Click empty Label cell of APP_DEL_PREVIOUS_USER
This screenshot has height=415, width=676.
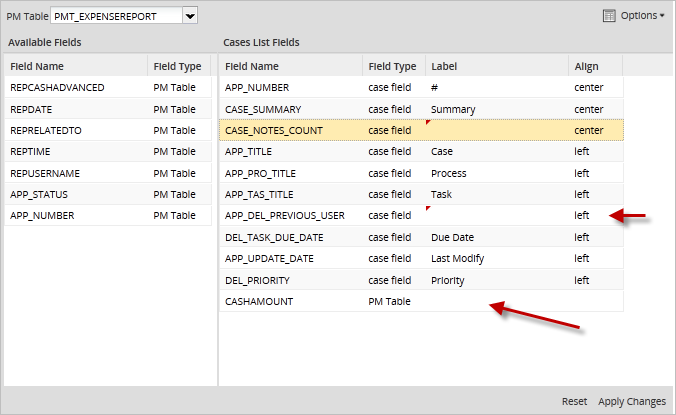495,215
